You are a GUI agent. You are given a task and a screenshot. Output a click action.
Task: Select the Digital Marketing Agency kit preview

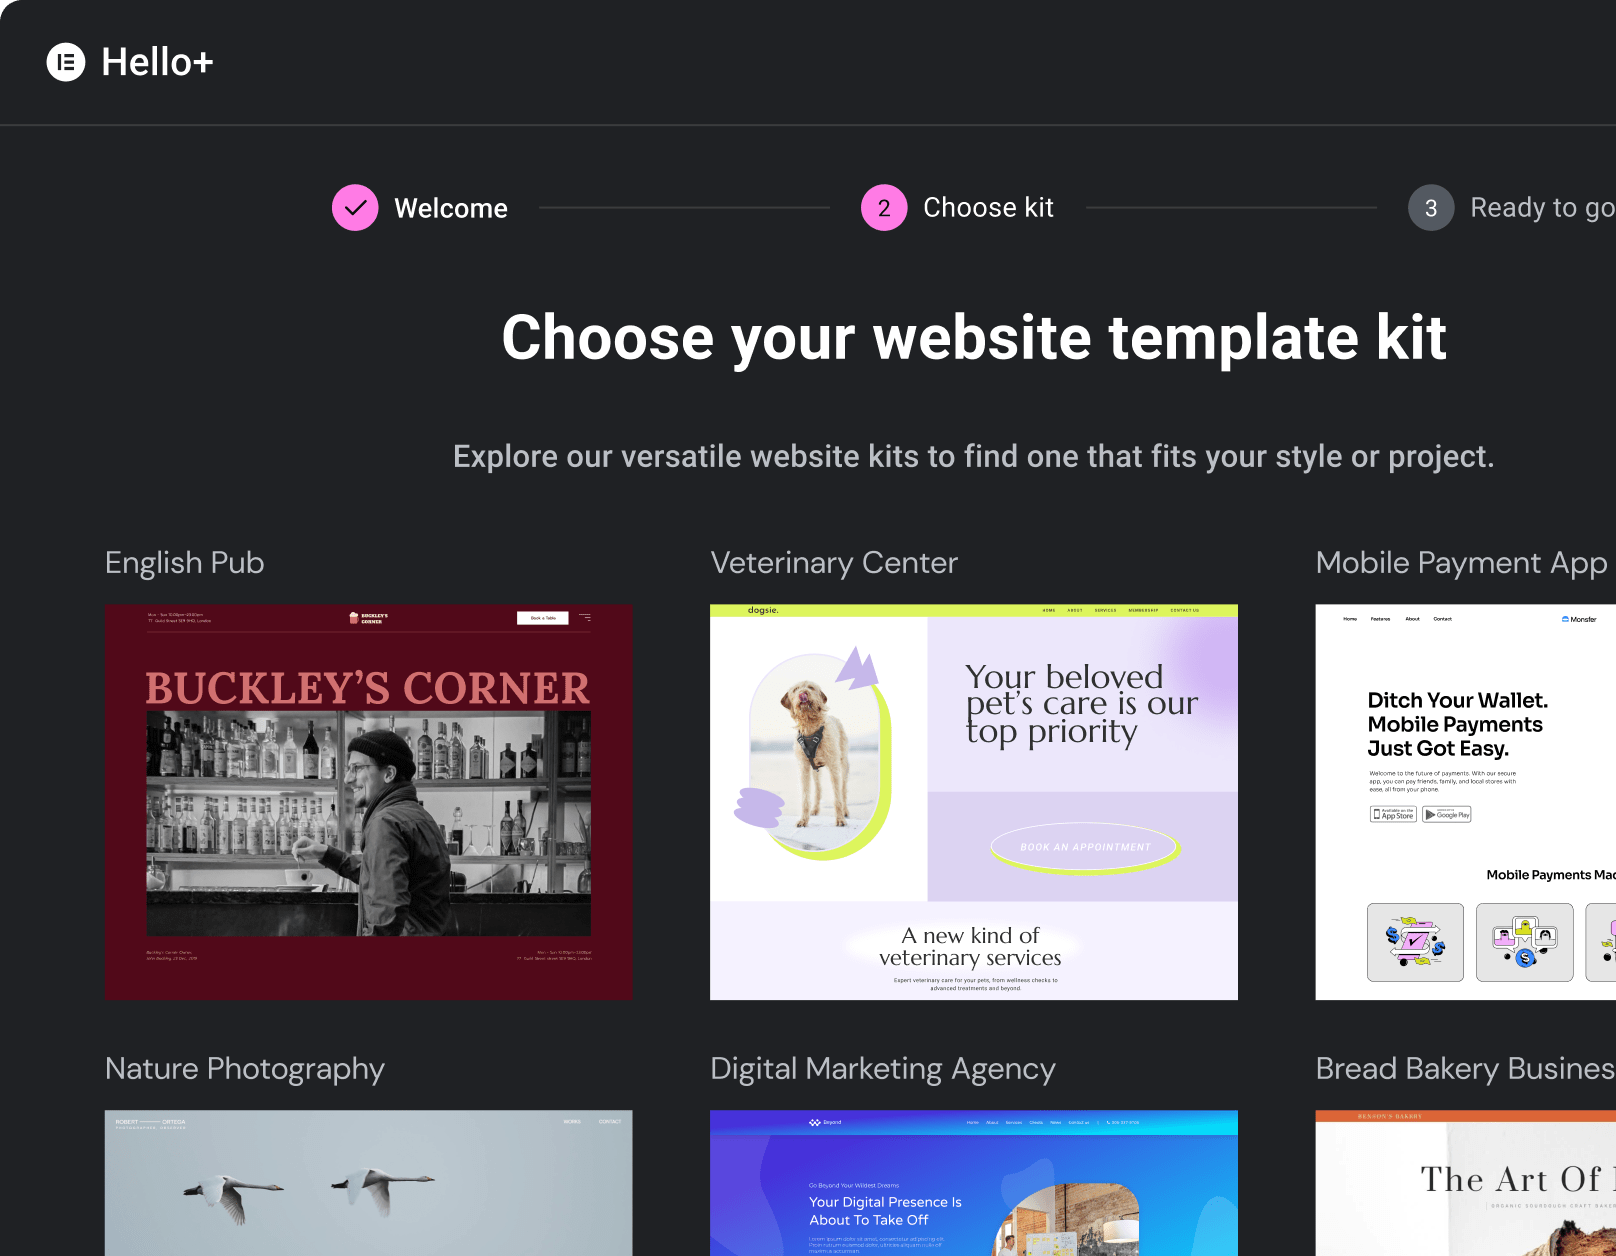click(x=974, y=1183)
